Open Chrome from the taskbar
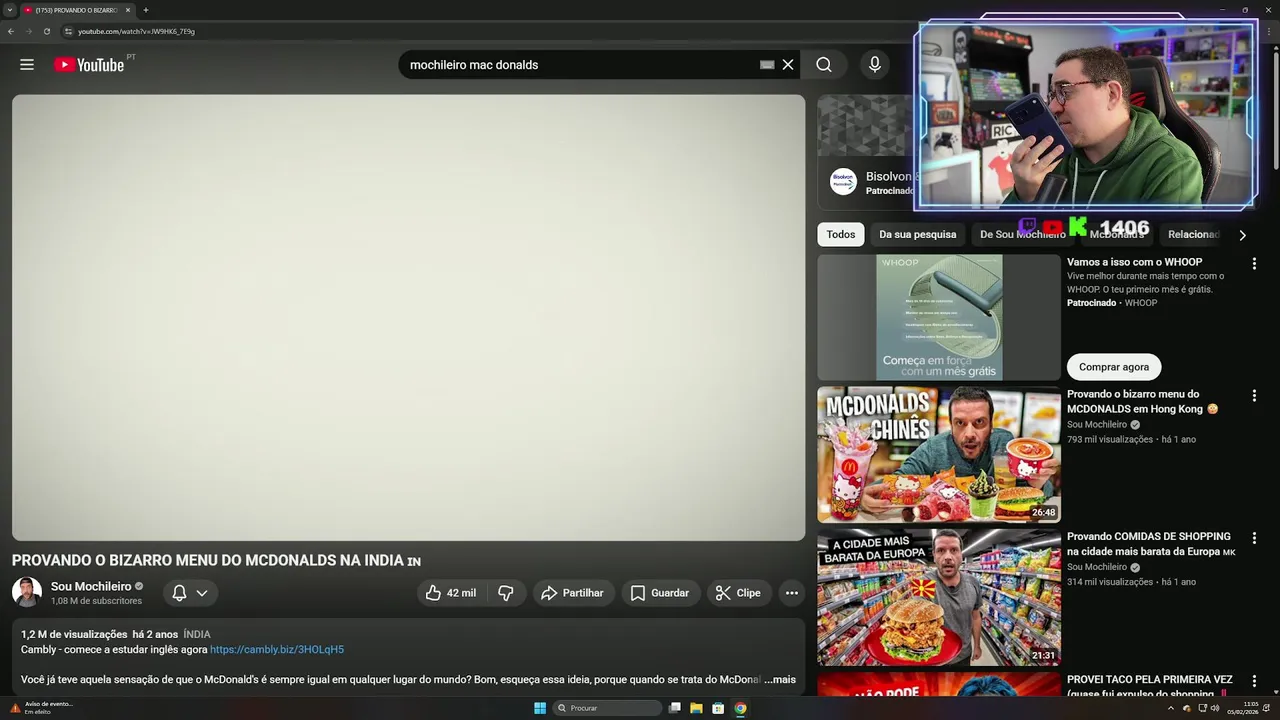Image resolution: width=1280 pixels, height=720 pixels. click(740, 708)
